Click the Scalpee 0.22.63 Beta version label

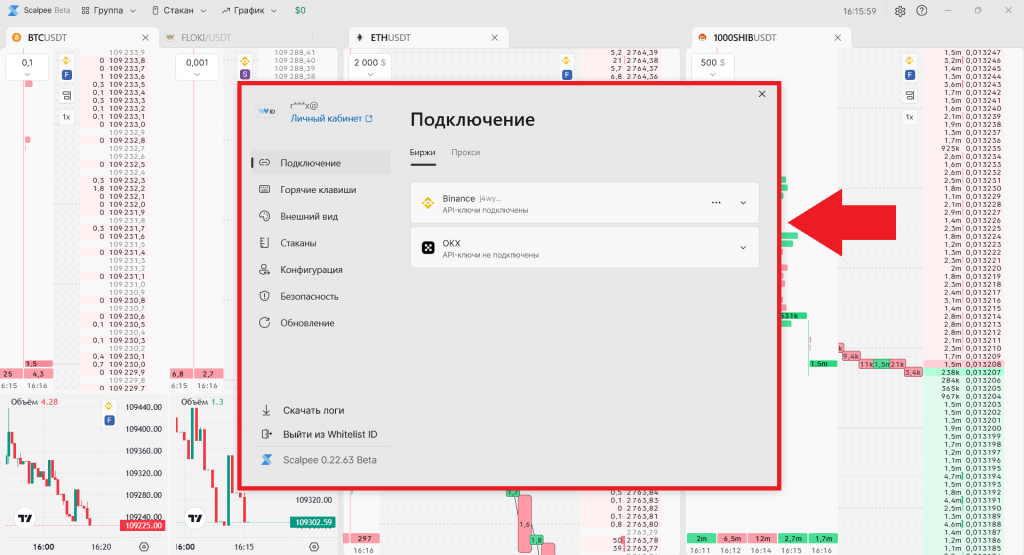330,460
